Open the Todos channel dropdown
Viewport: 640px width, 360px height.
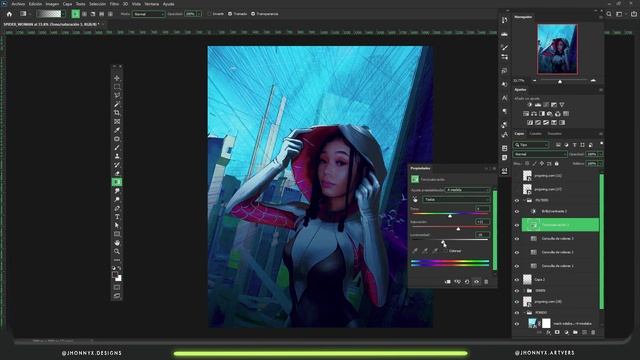click(456, 200)
